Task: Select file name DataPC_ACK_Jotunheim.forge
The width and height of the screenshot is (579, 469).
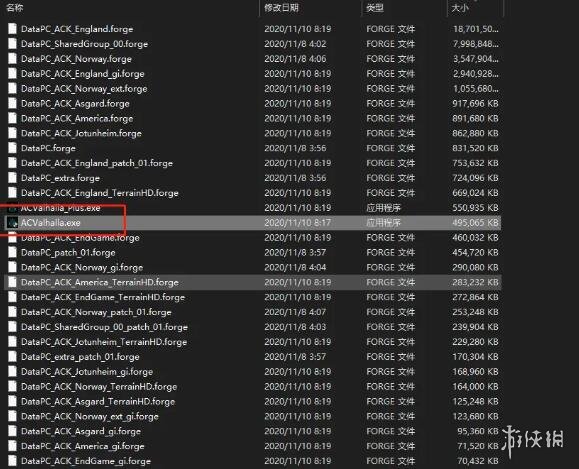Action: tap(81, 133)
